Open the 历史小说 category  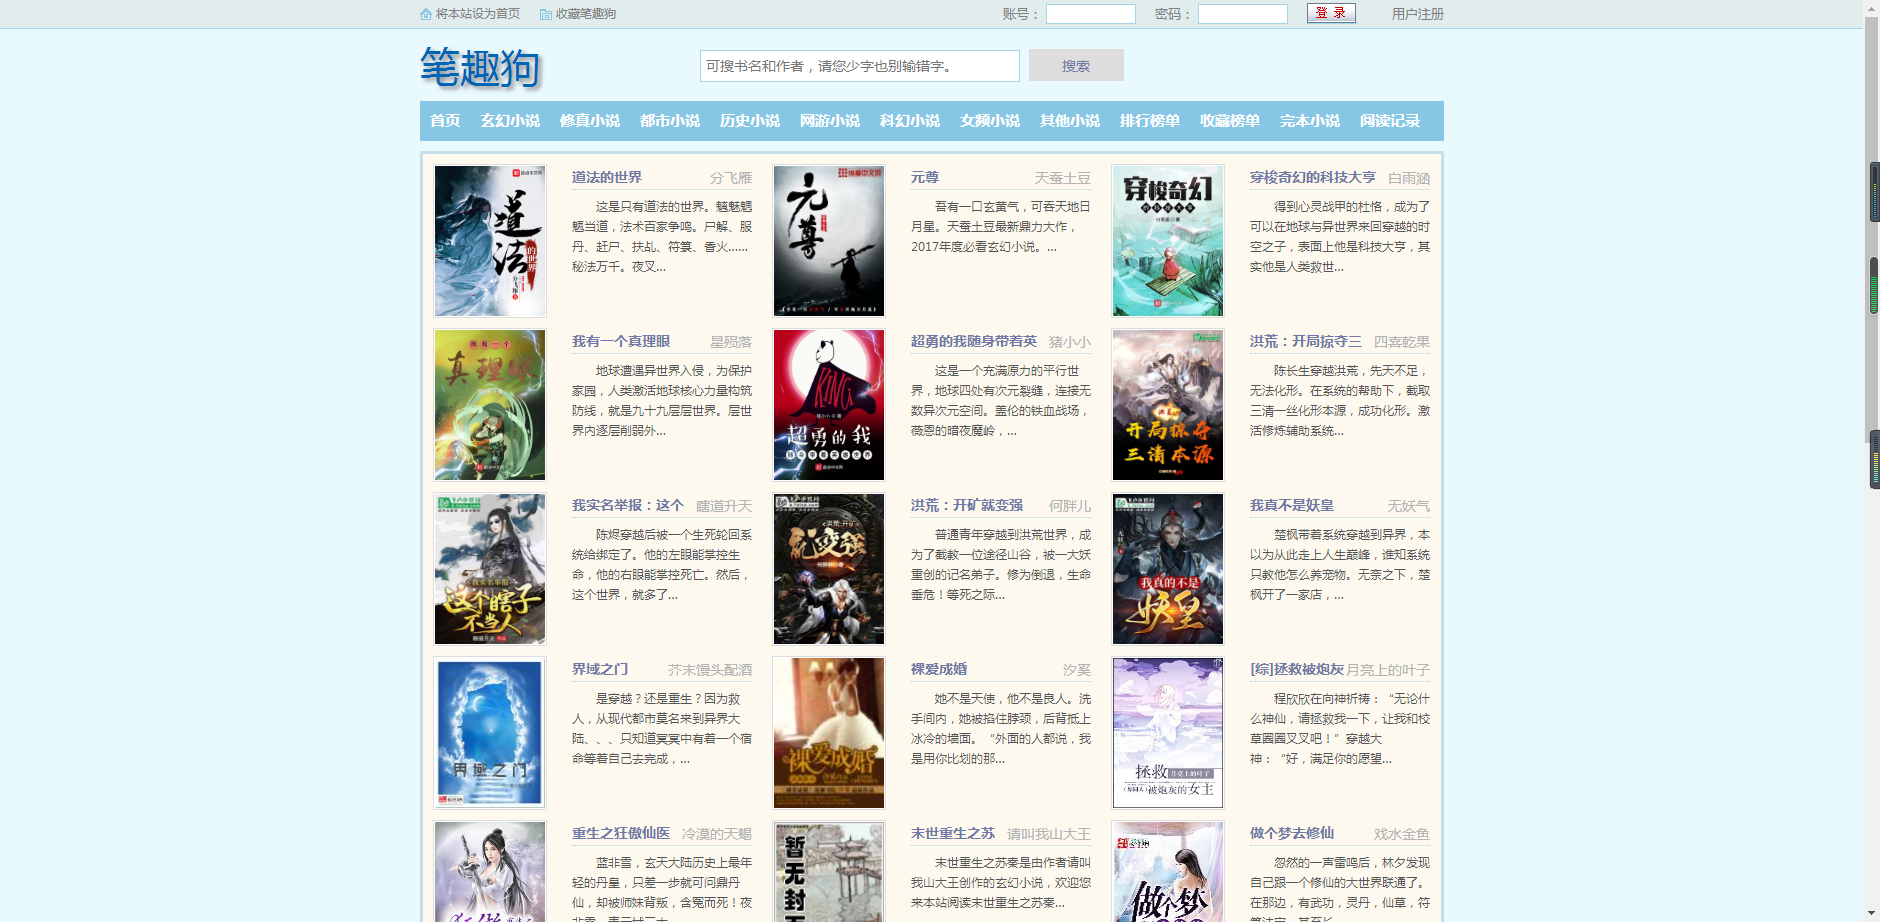pos(750,121)
